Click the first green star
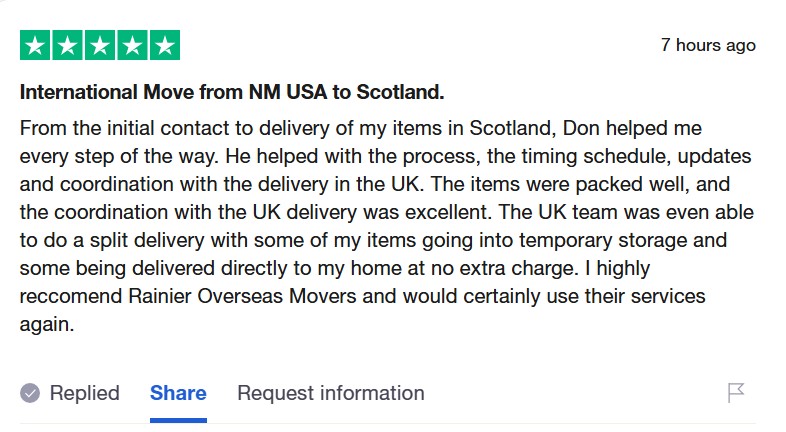786x432 pixels. 35,45
